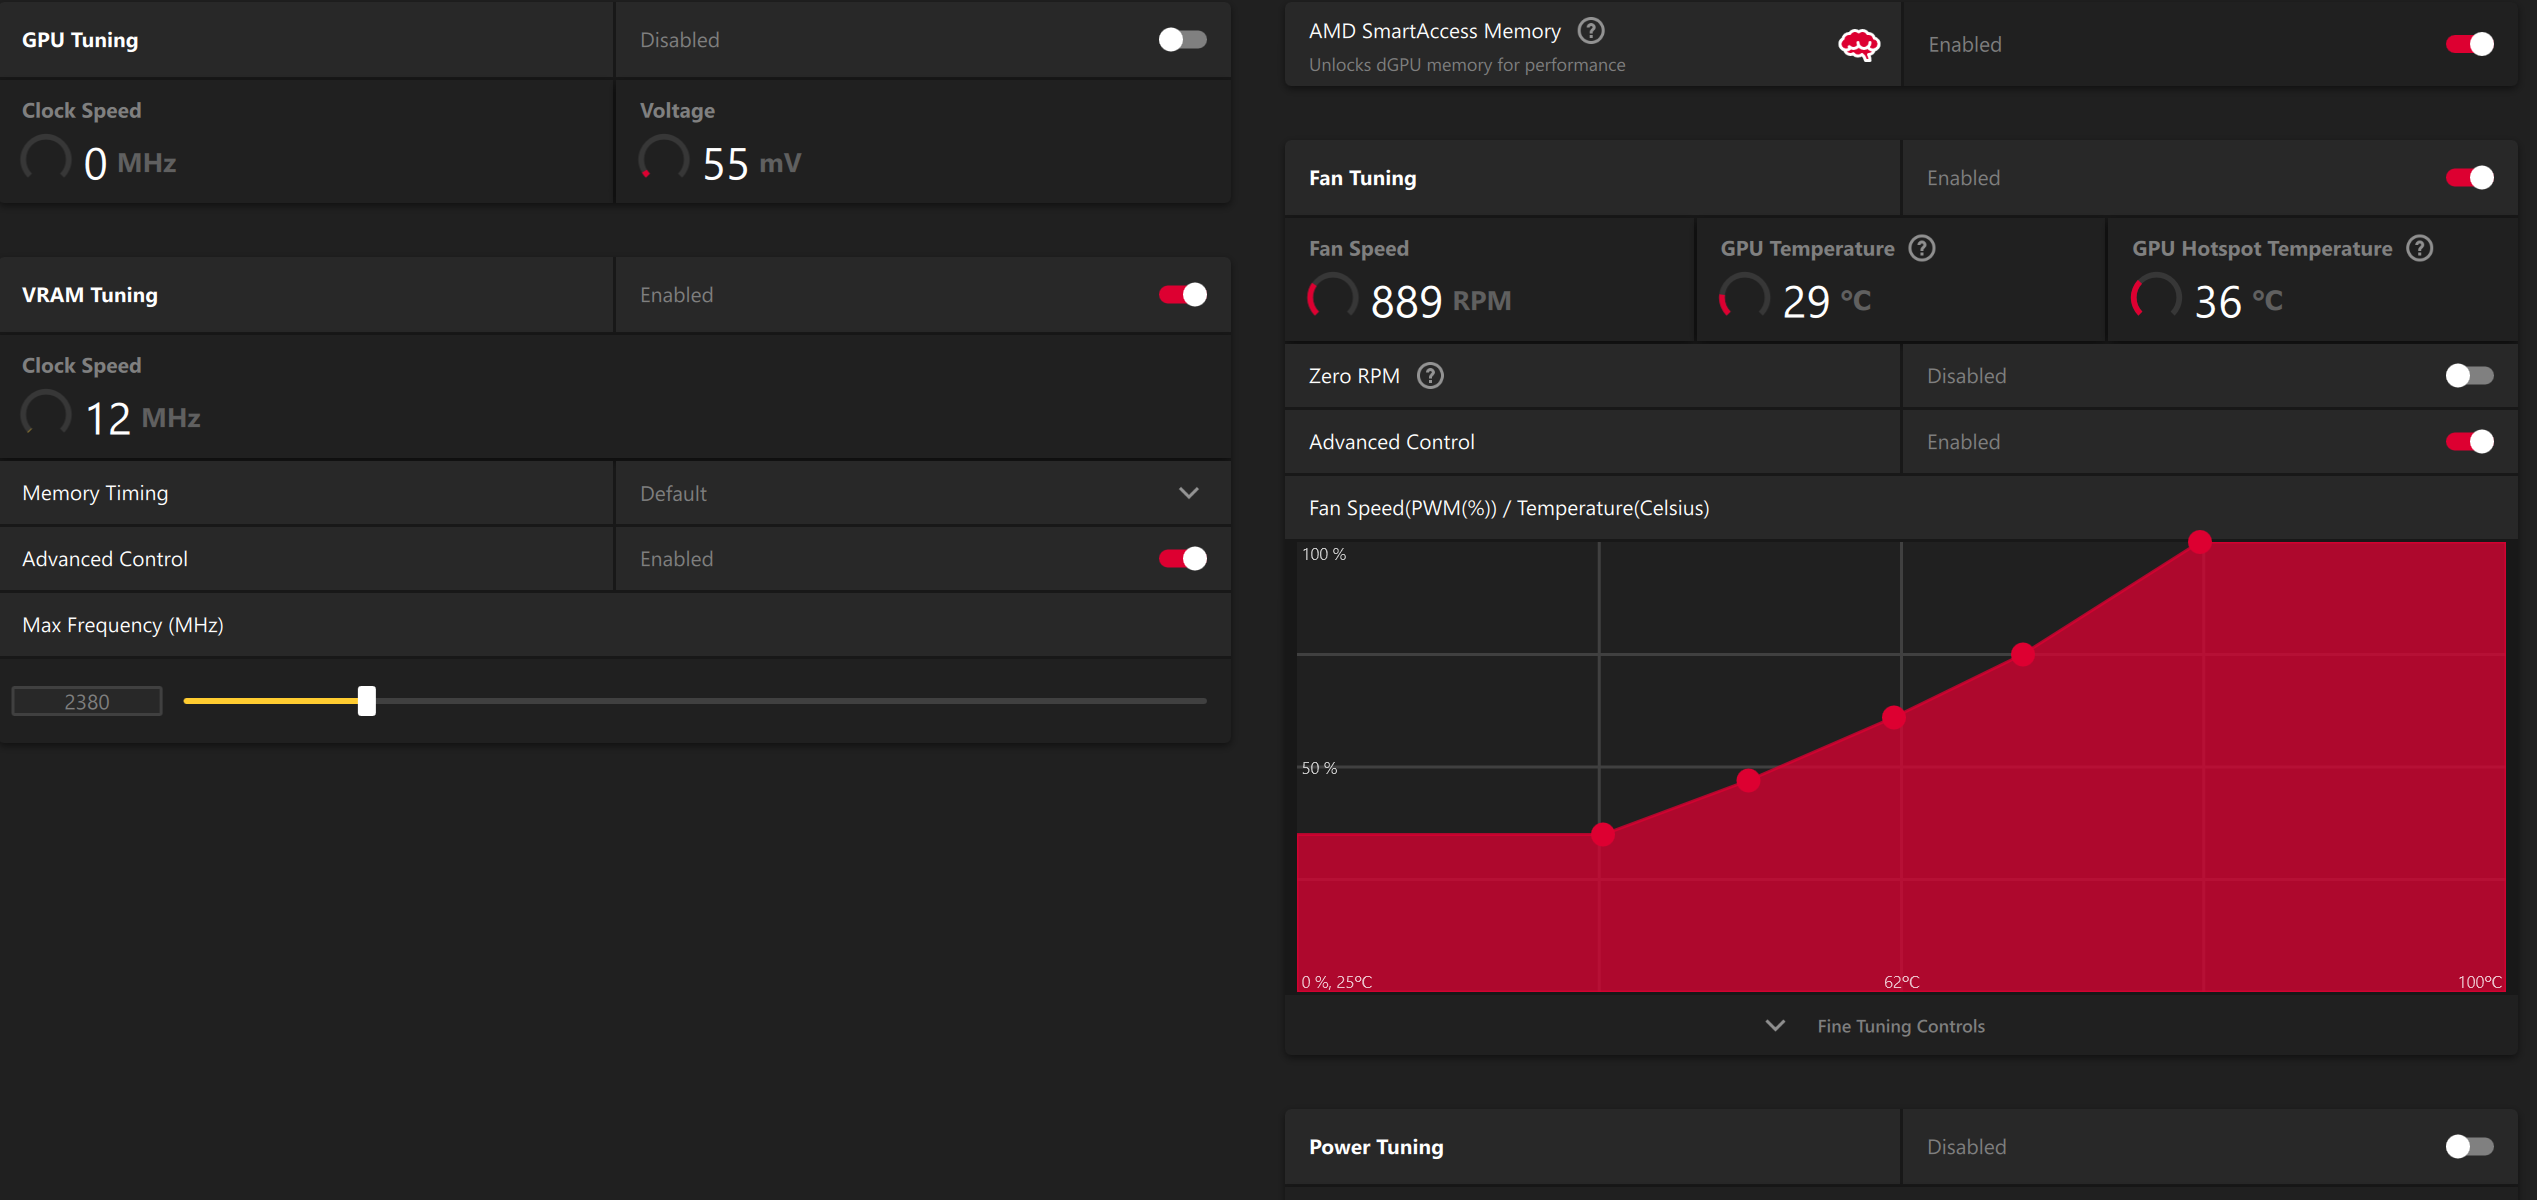Image resolution: width=2537 pixels, height=1200 pixels.
Task: Click the 889 RPM fan speed value
Action: pyautogui.click(x=1441, y=300)
